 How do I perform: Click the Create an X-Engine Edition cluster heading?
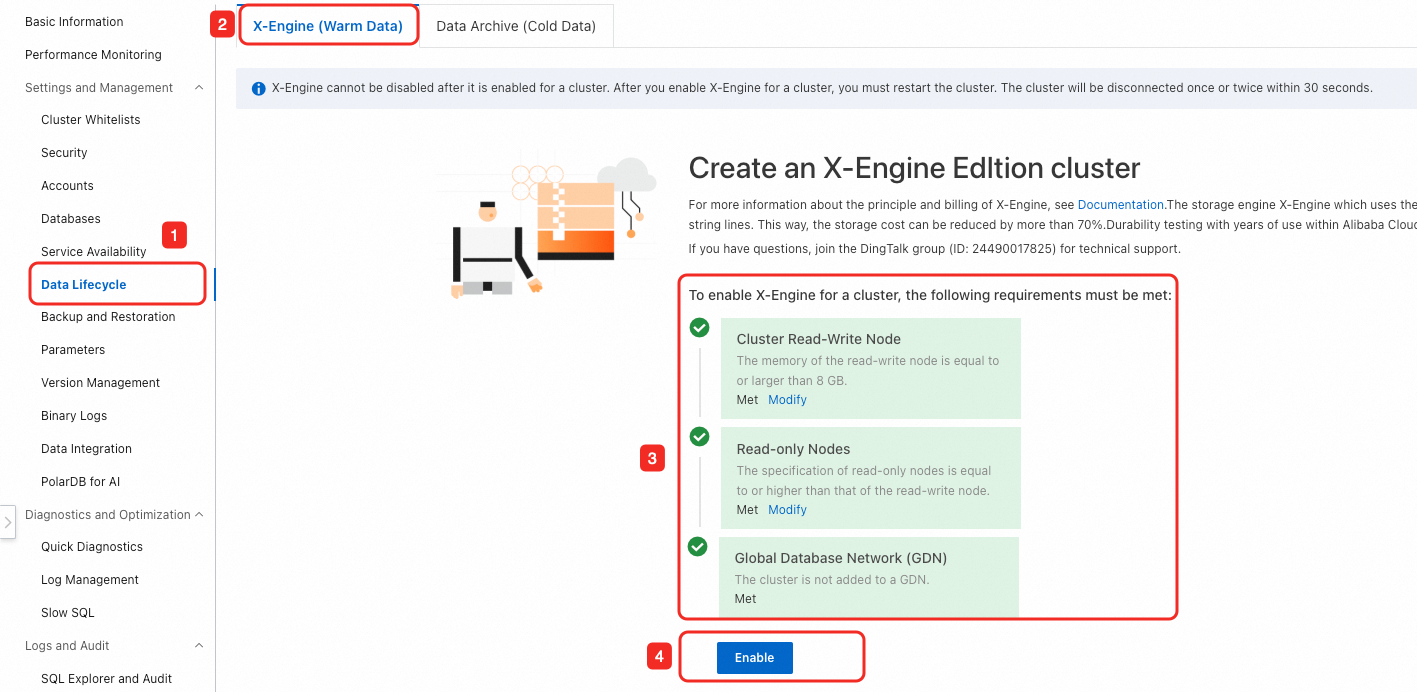914,168
